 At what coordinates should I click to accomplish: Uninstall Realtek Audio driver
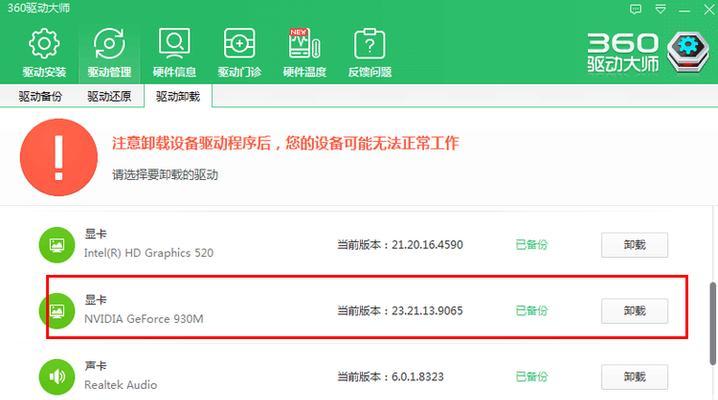click(635, 377)
